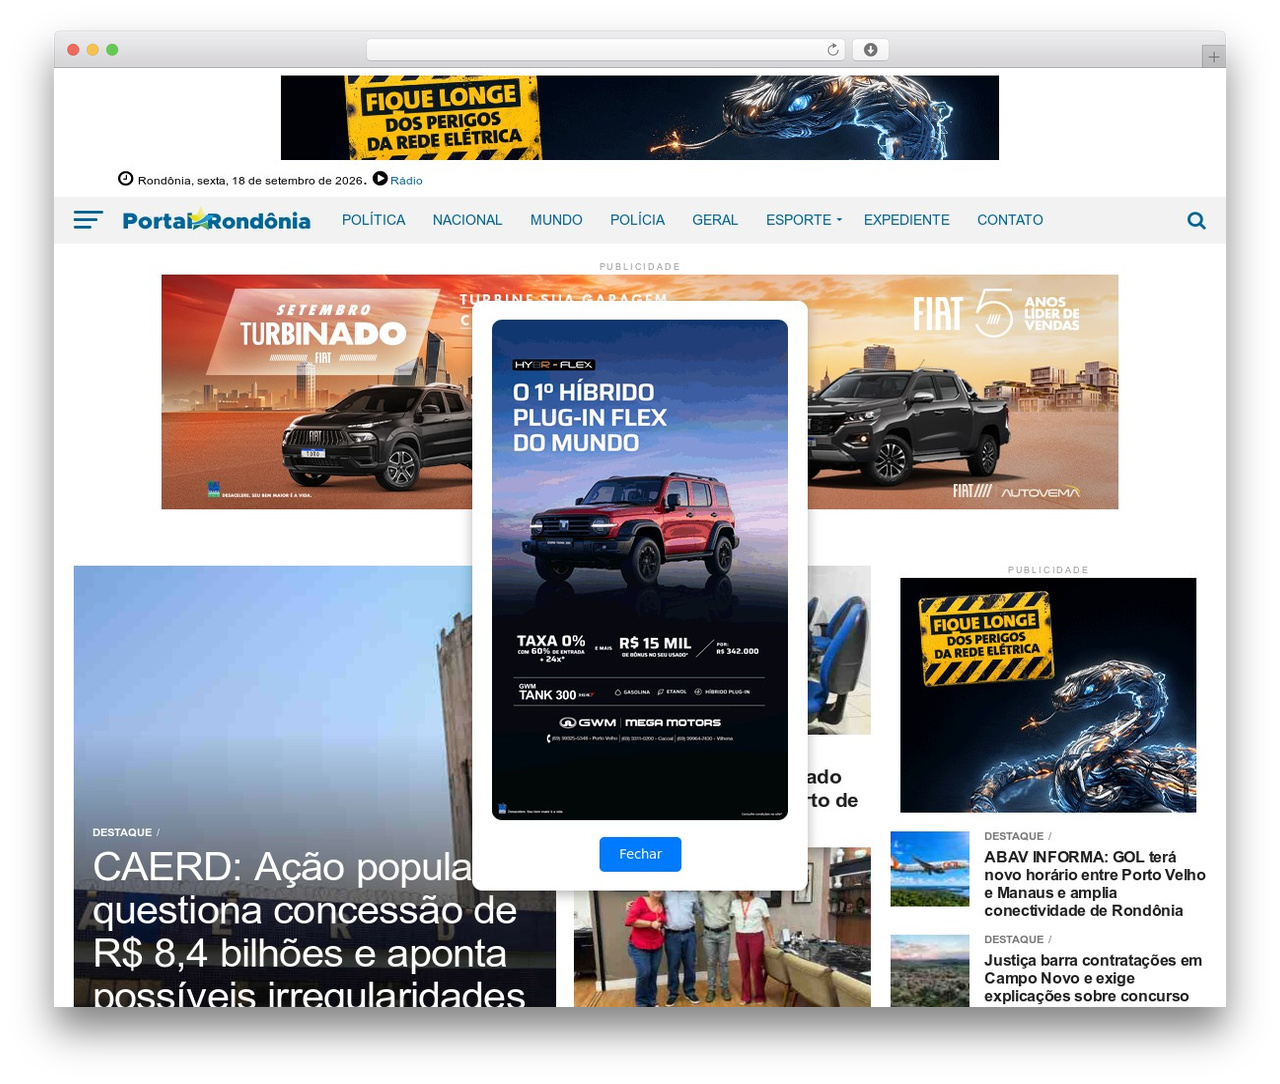The width and height of the screenshot is (1280, 1084).
Task: Open the EXPEDIENTE page
Action: tap(907, 220)
